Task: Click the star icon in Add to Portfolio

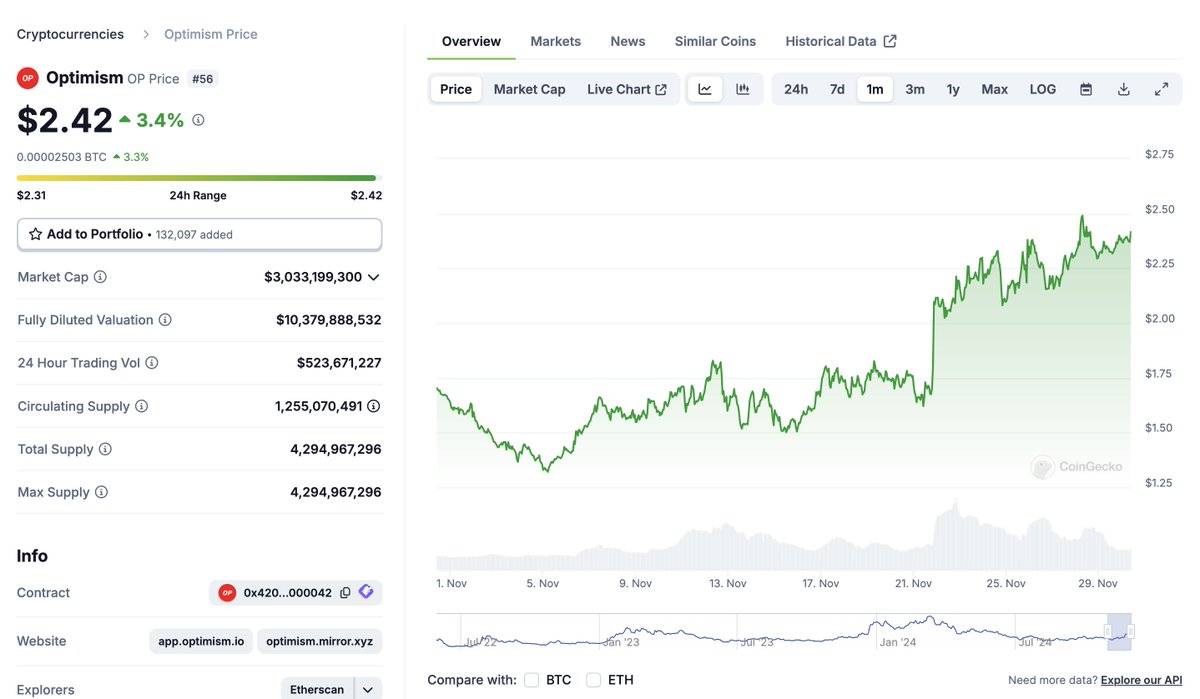Action: click(35, 234)
